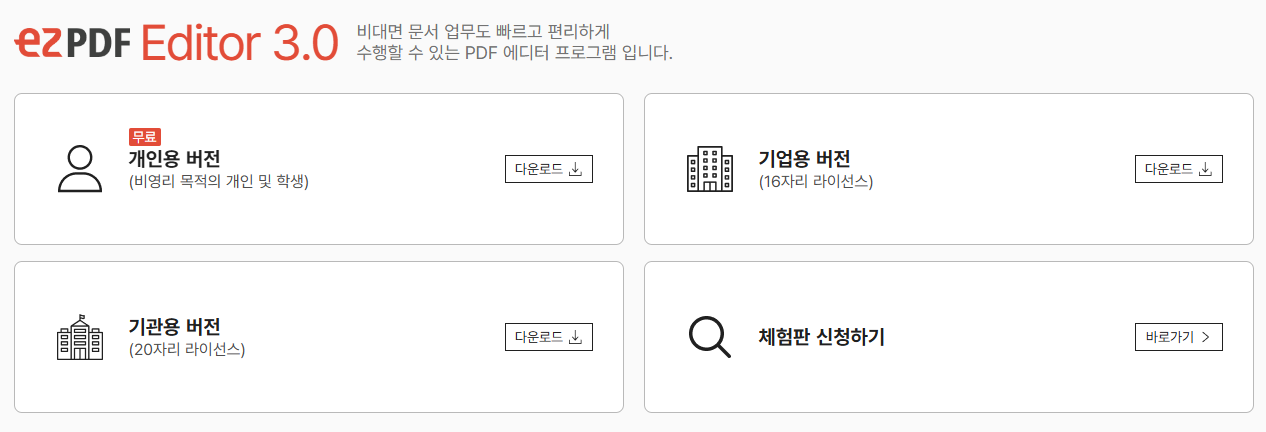The image size is (1266, 432).
Task: Download the 개인용 버전
Action: click(x=549, y=170)
